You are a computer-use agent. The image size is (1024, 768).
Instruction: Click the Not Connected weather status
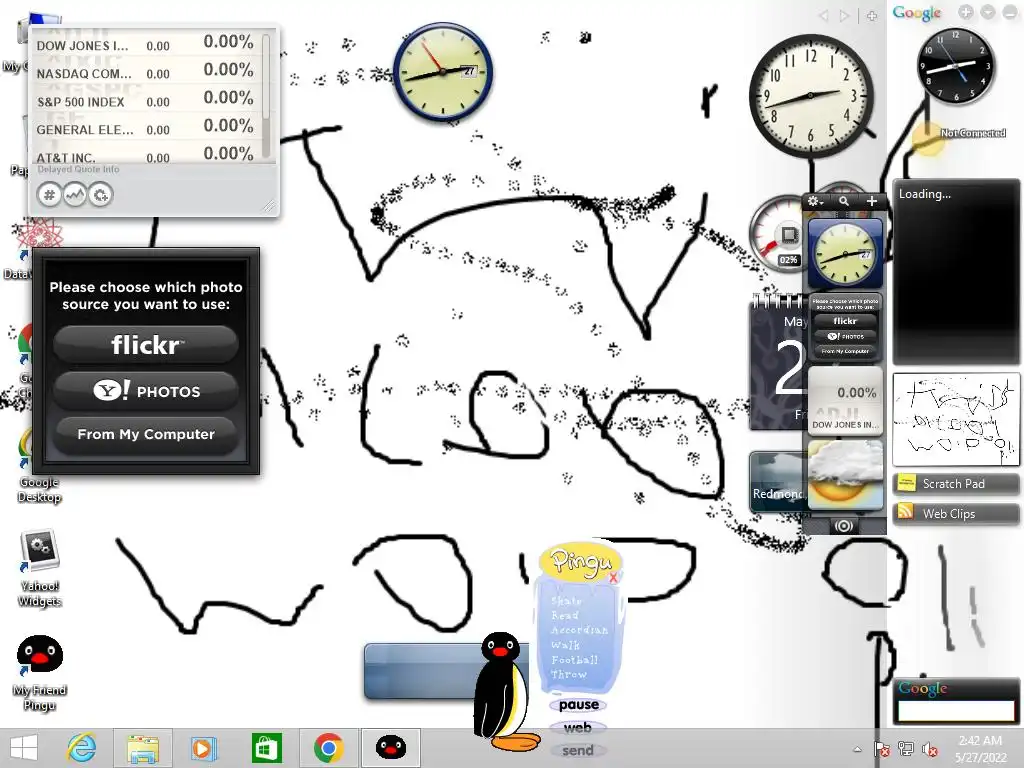click(972, 133)
